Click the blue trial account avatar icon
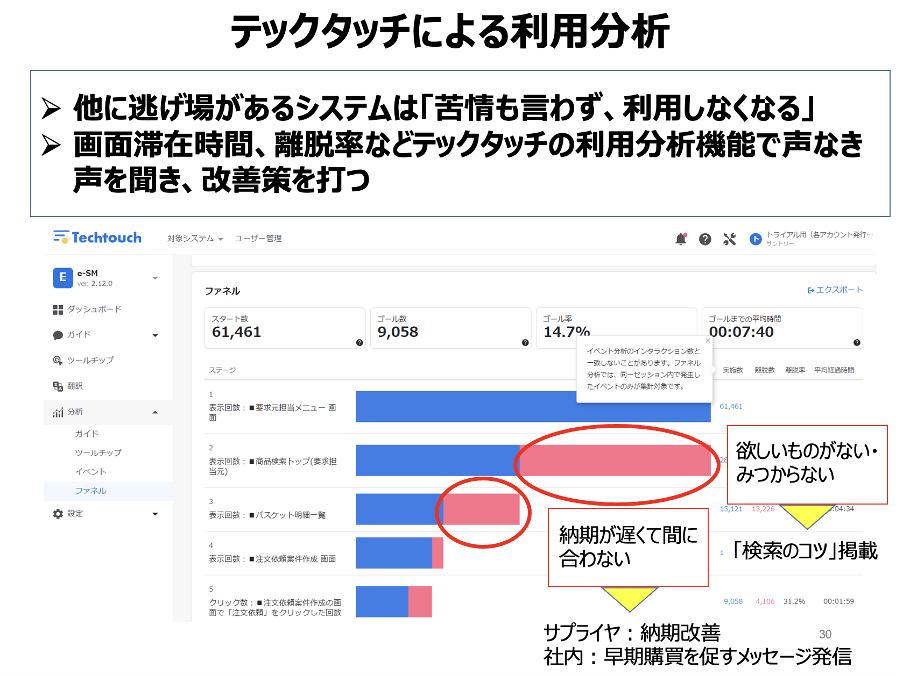Screen dimensions: 904x676 click(754, 239)
